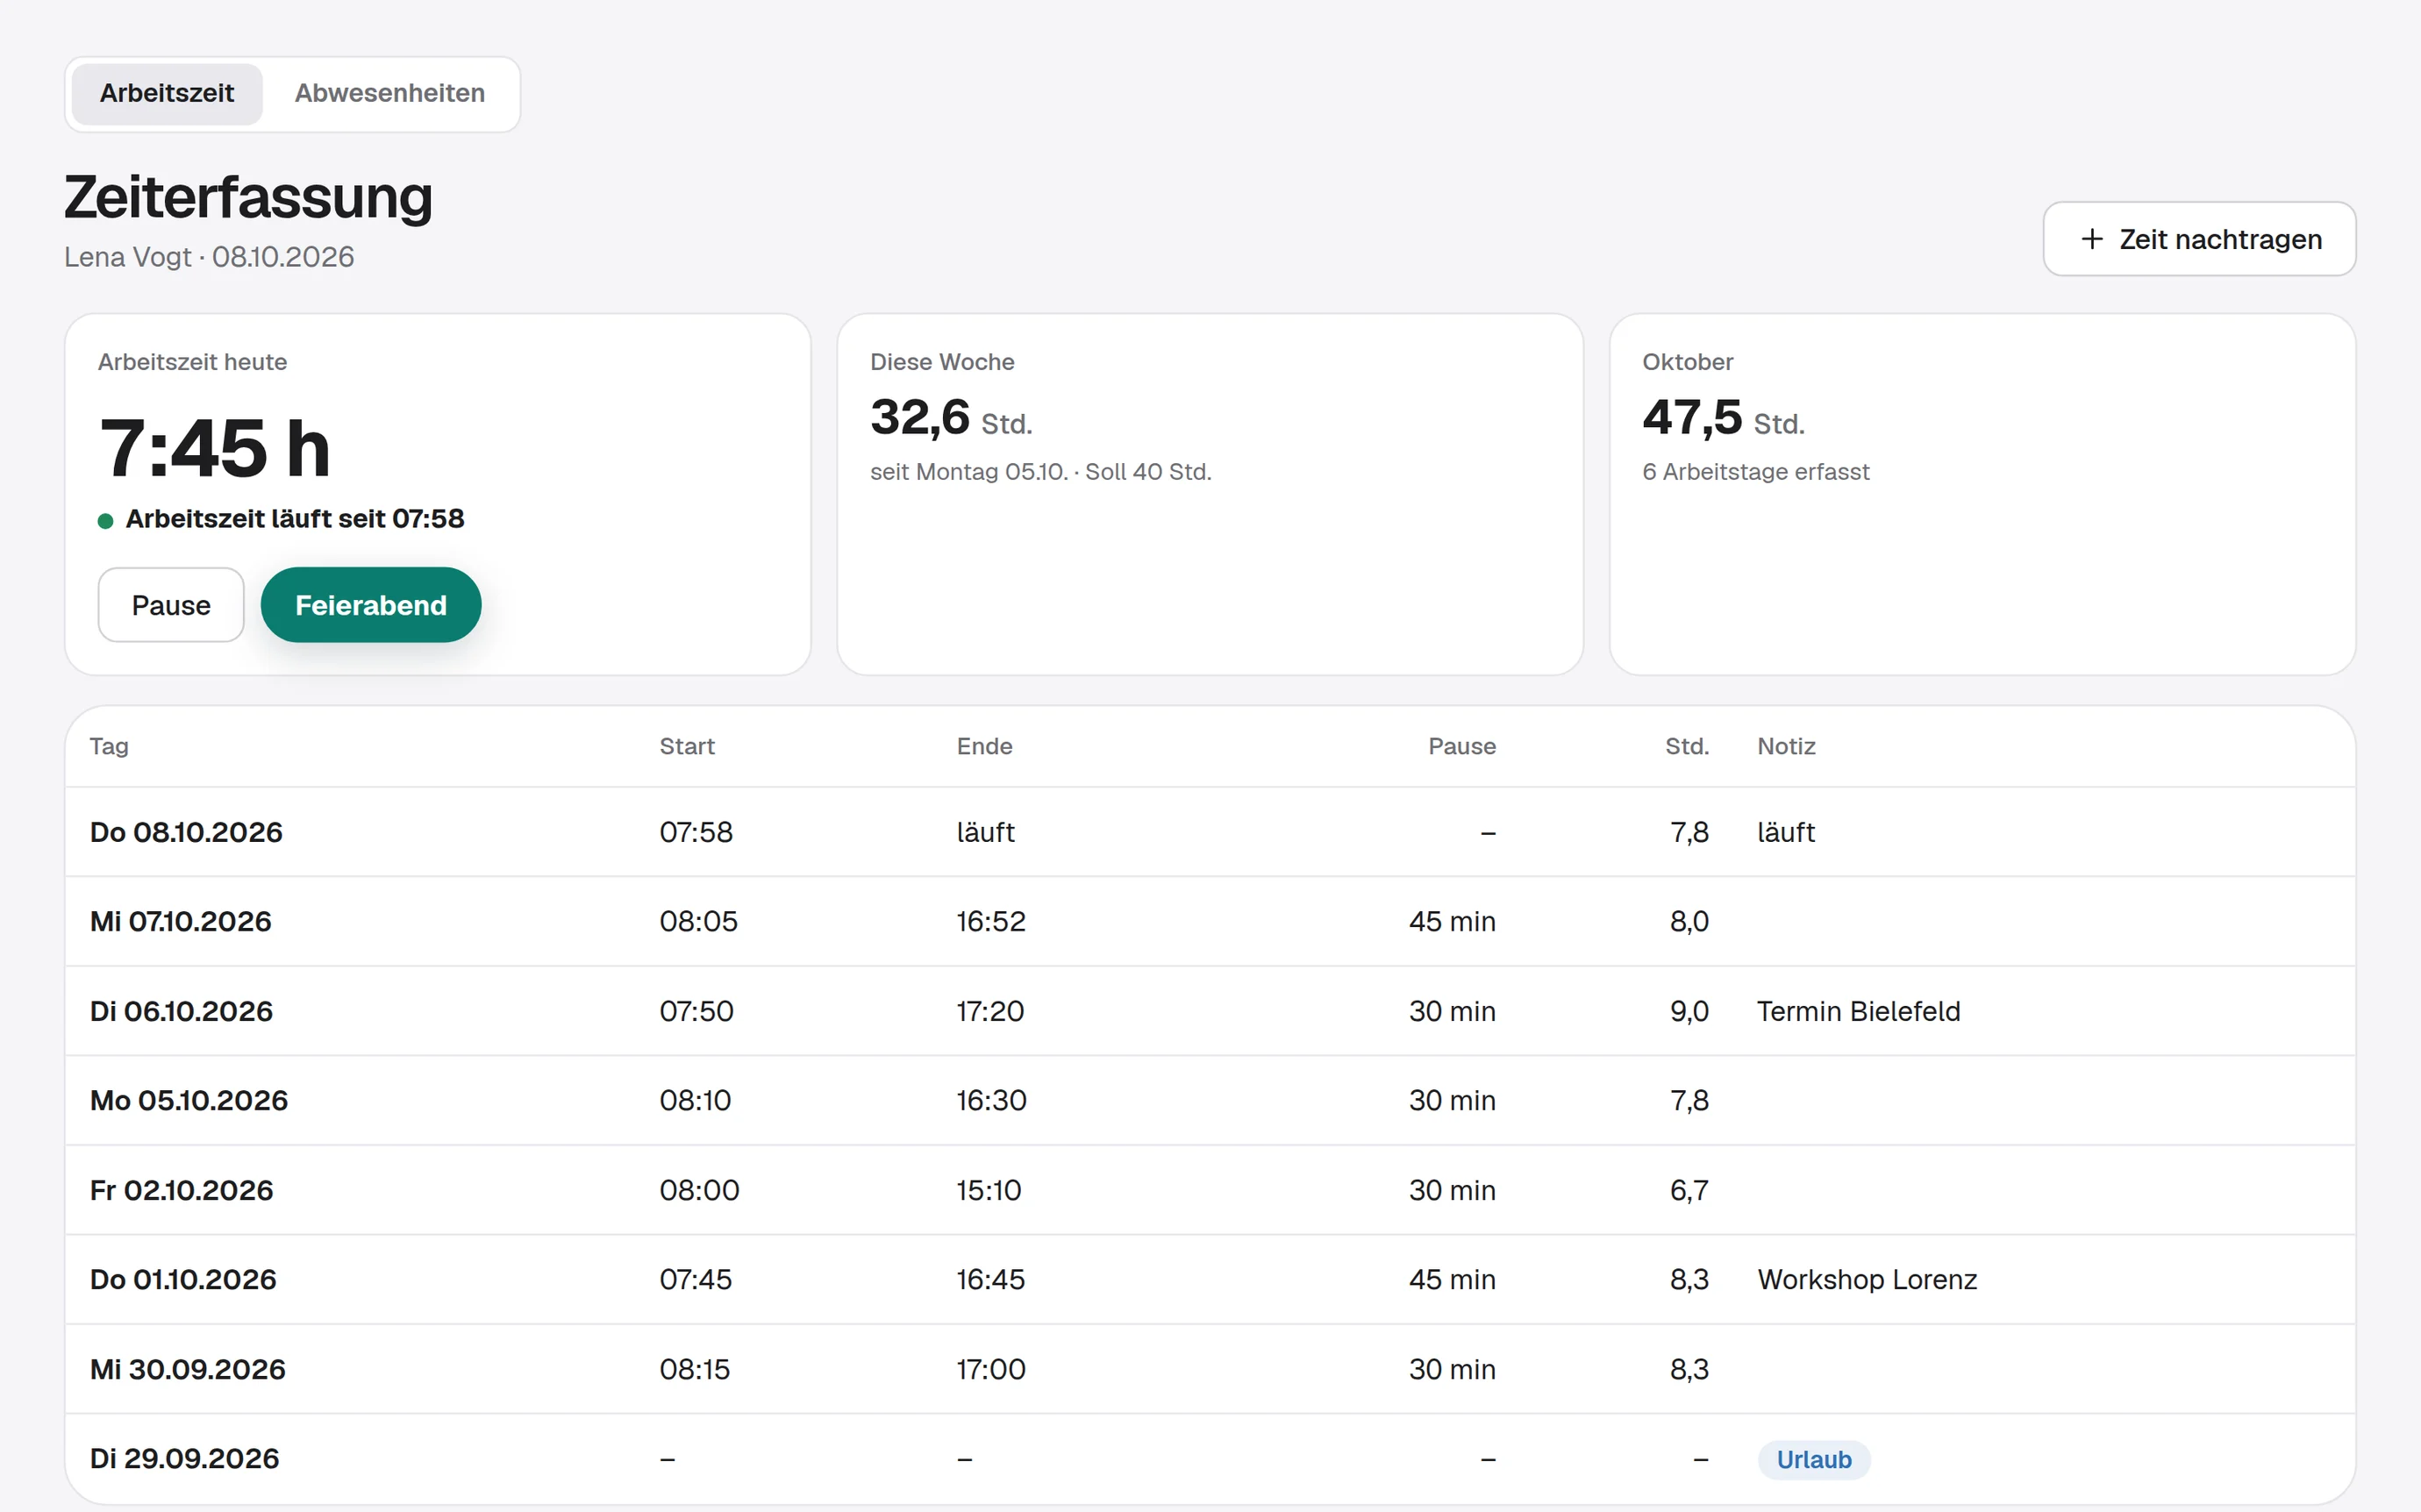This screenshot has height=1512, width=2421.
Task: End the workday with Feierabend
Action: click(x=371, y=605)
